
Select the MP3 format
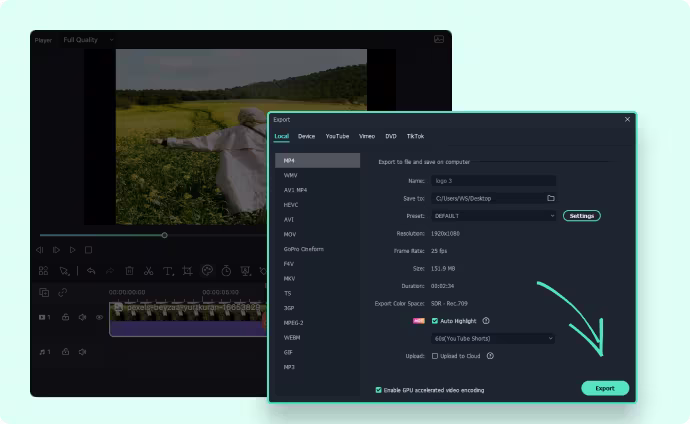317,367
